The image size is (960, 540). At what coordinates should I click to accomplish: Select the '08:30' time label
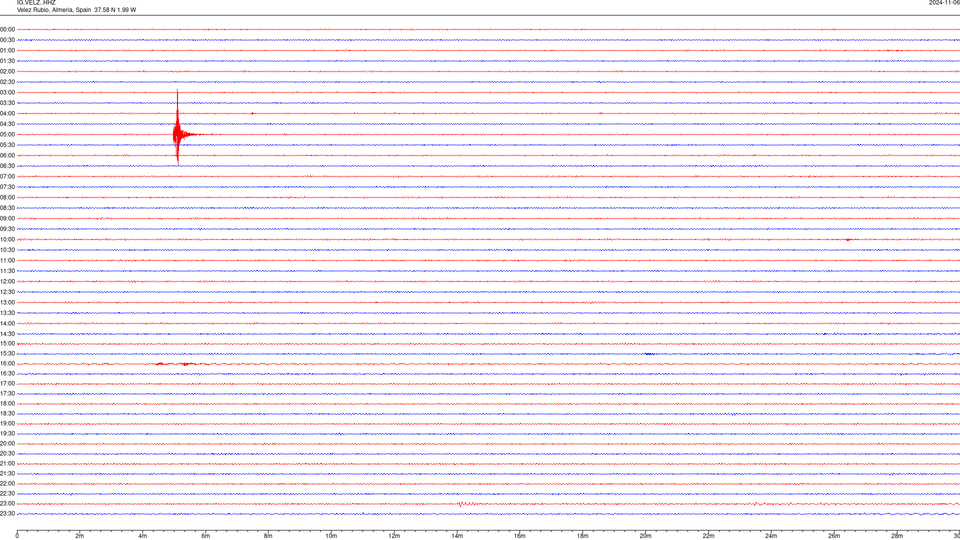pyautogui.click(x=7, y=208)
